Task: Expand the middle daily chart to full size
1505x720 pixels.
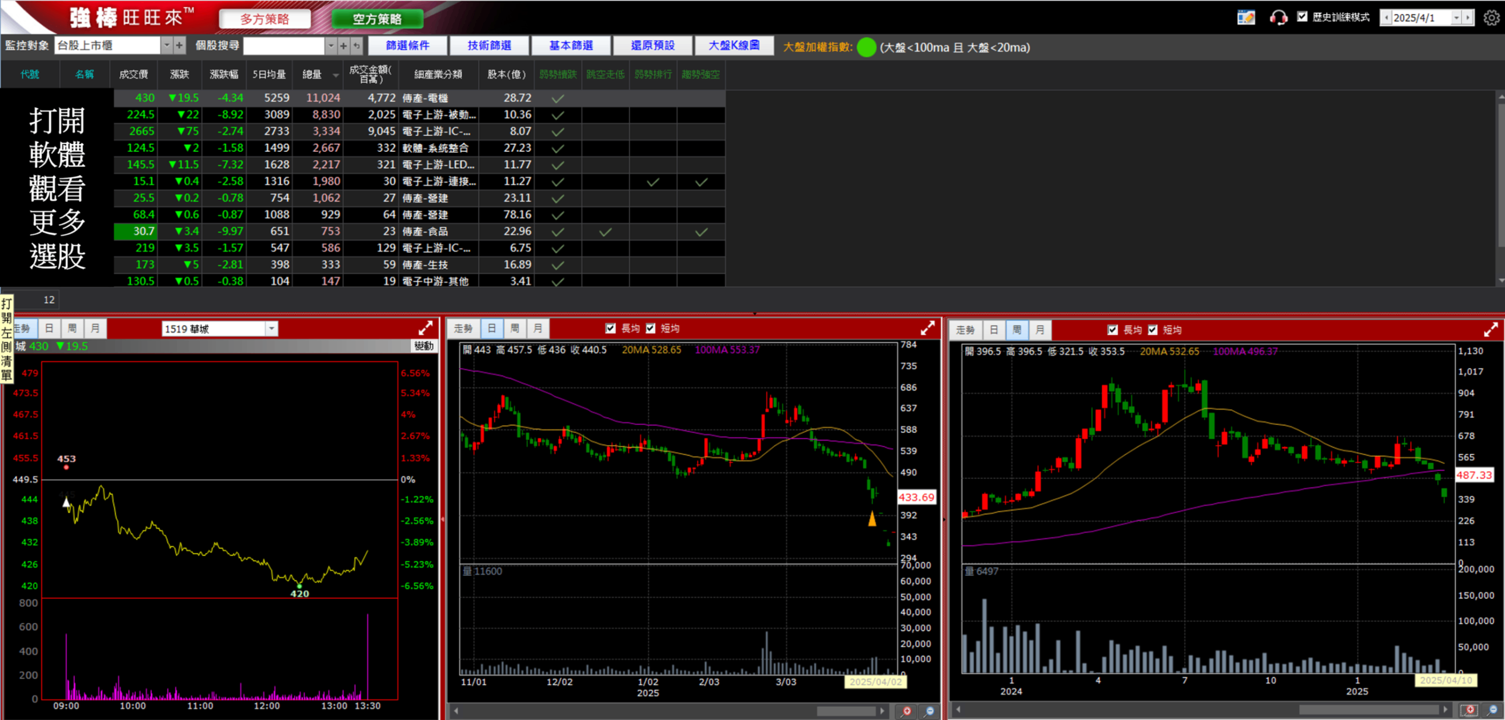Action: tap(928, 328)
